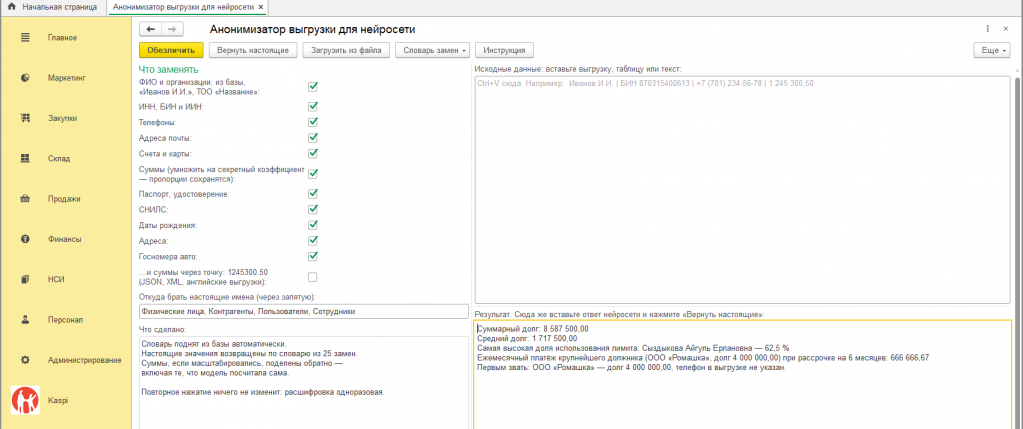
Task: Toggle ФИО и организации checkbox
Action: tap(313, 86)
